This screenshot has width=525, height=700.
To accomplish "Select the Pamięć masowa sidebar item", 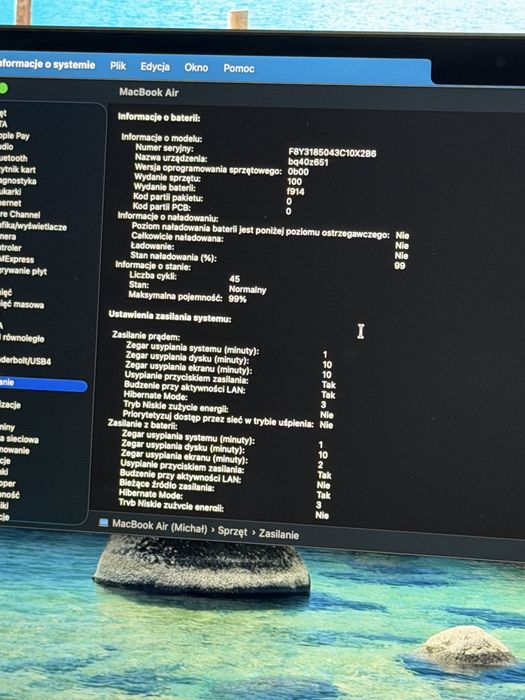I will [22, 305].
